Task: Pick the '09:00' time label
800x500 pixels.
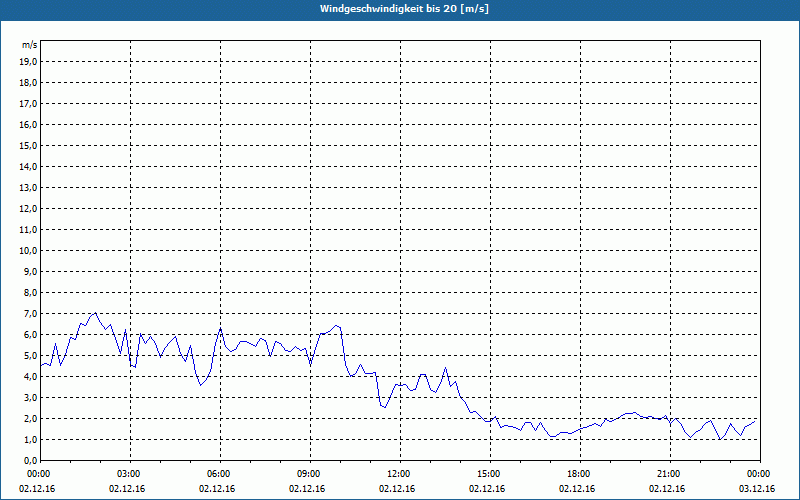Action: [x=309, y=474]
